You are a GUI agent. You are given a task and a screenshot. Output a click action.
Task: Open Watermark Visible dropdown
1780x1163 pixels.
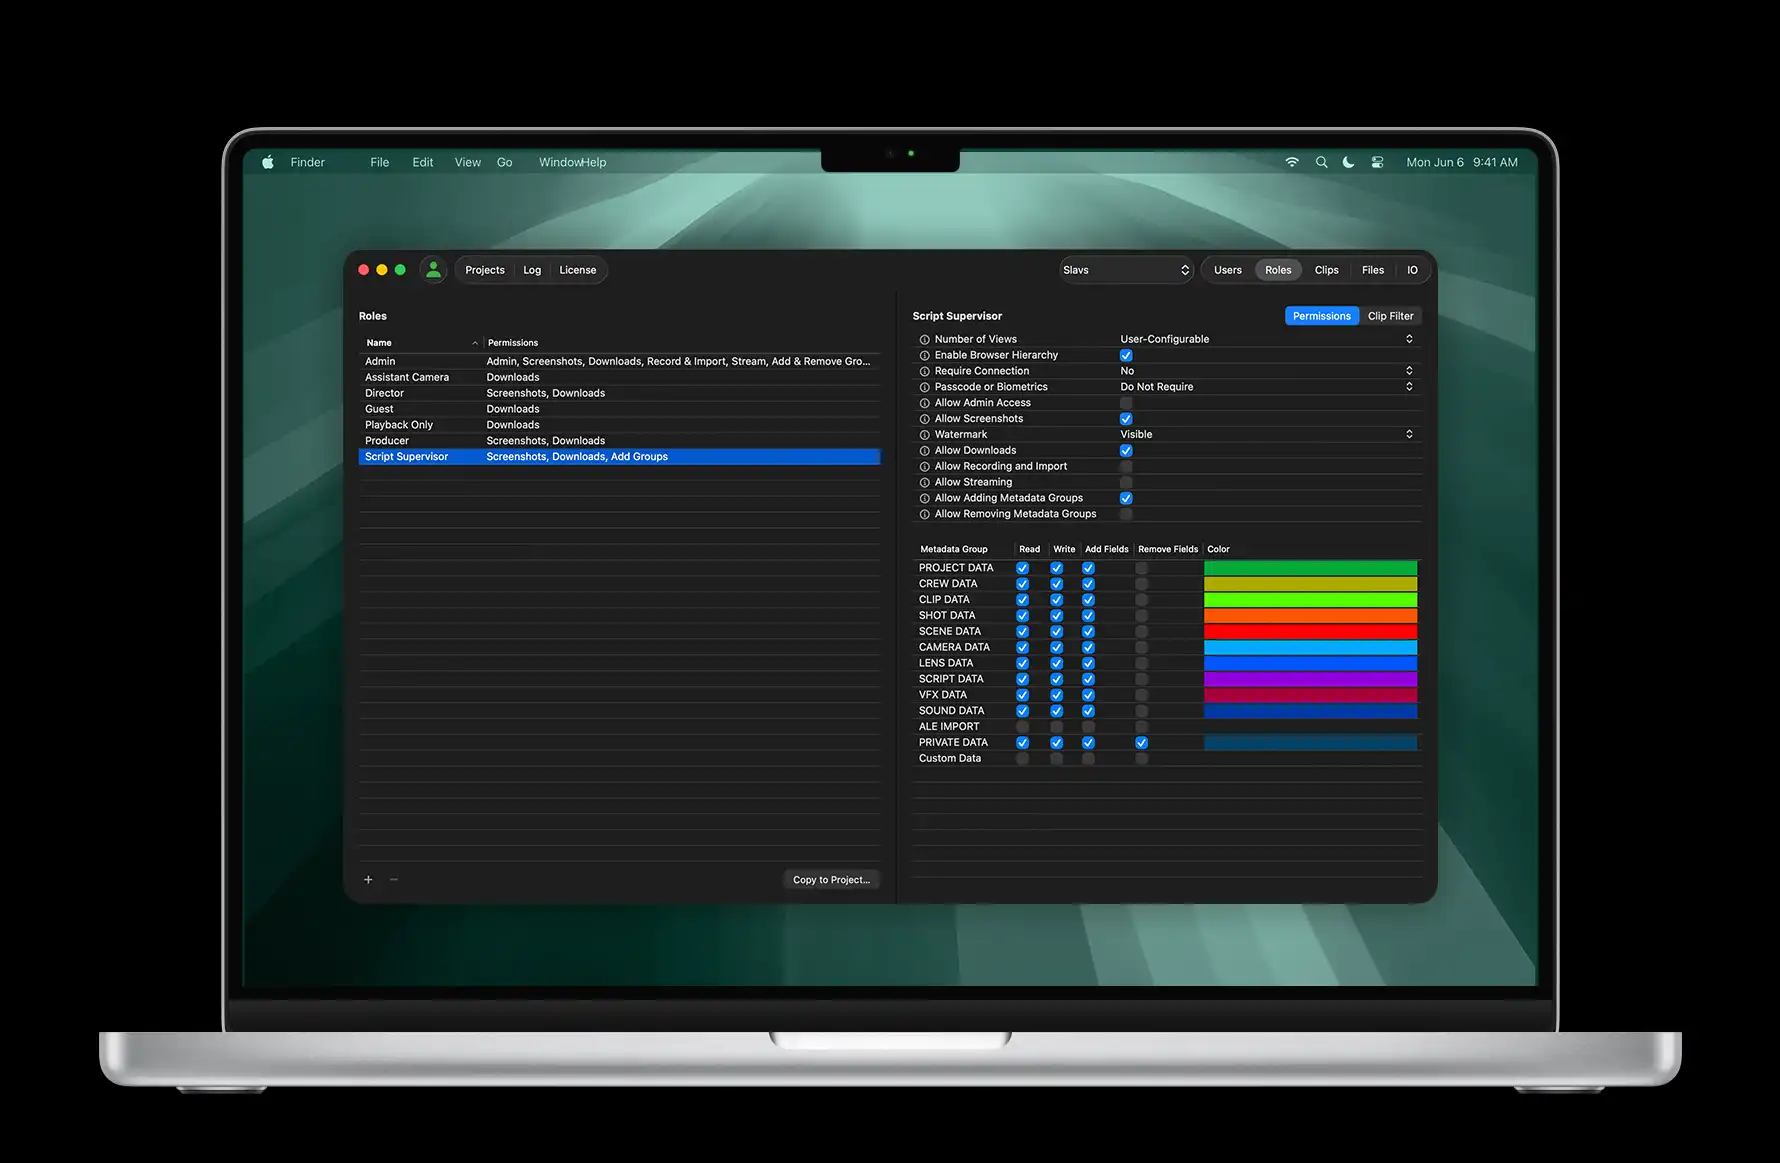click(1266, 435)
